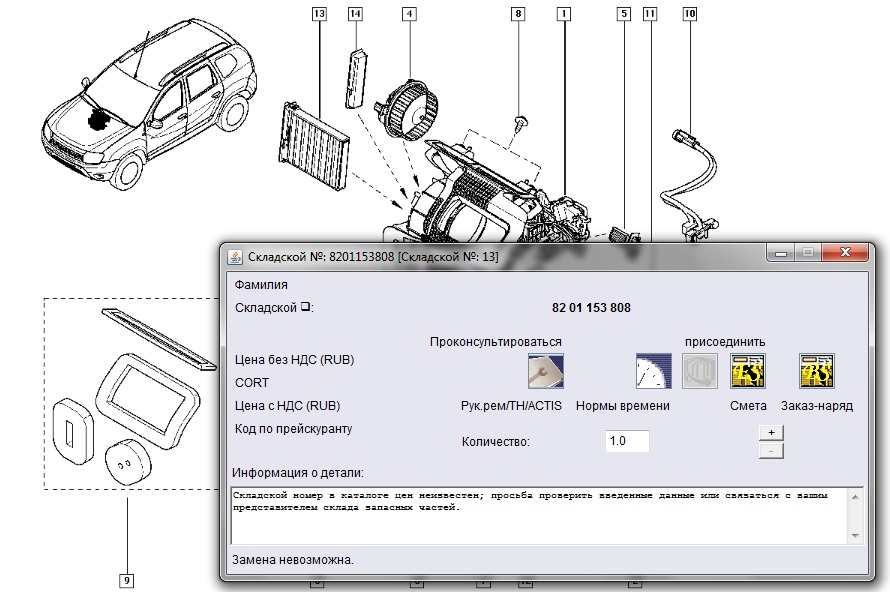Increase quantity with the plus button
The image size is (890, 592).
pos(770,432)
